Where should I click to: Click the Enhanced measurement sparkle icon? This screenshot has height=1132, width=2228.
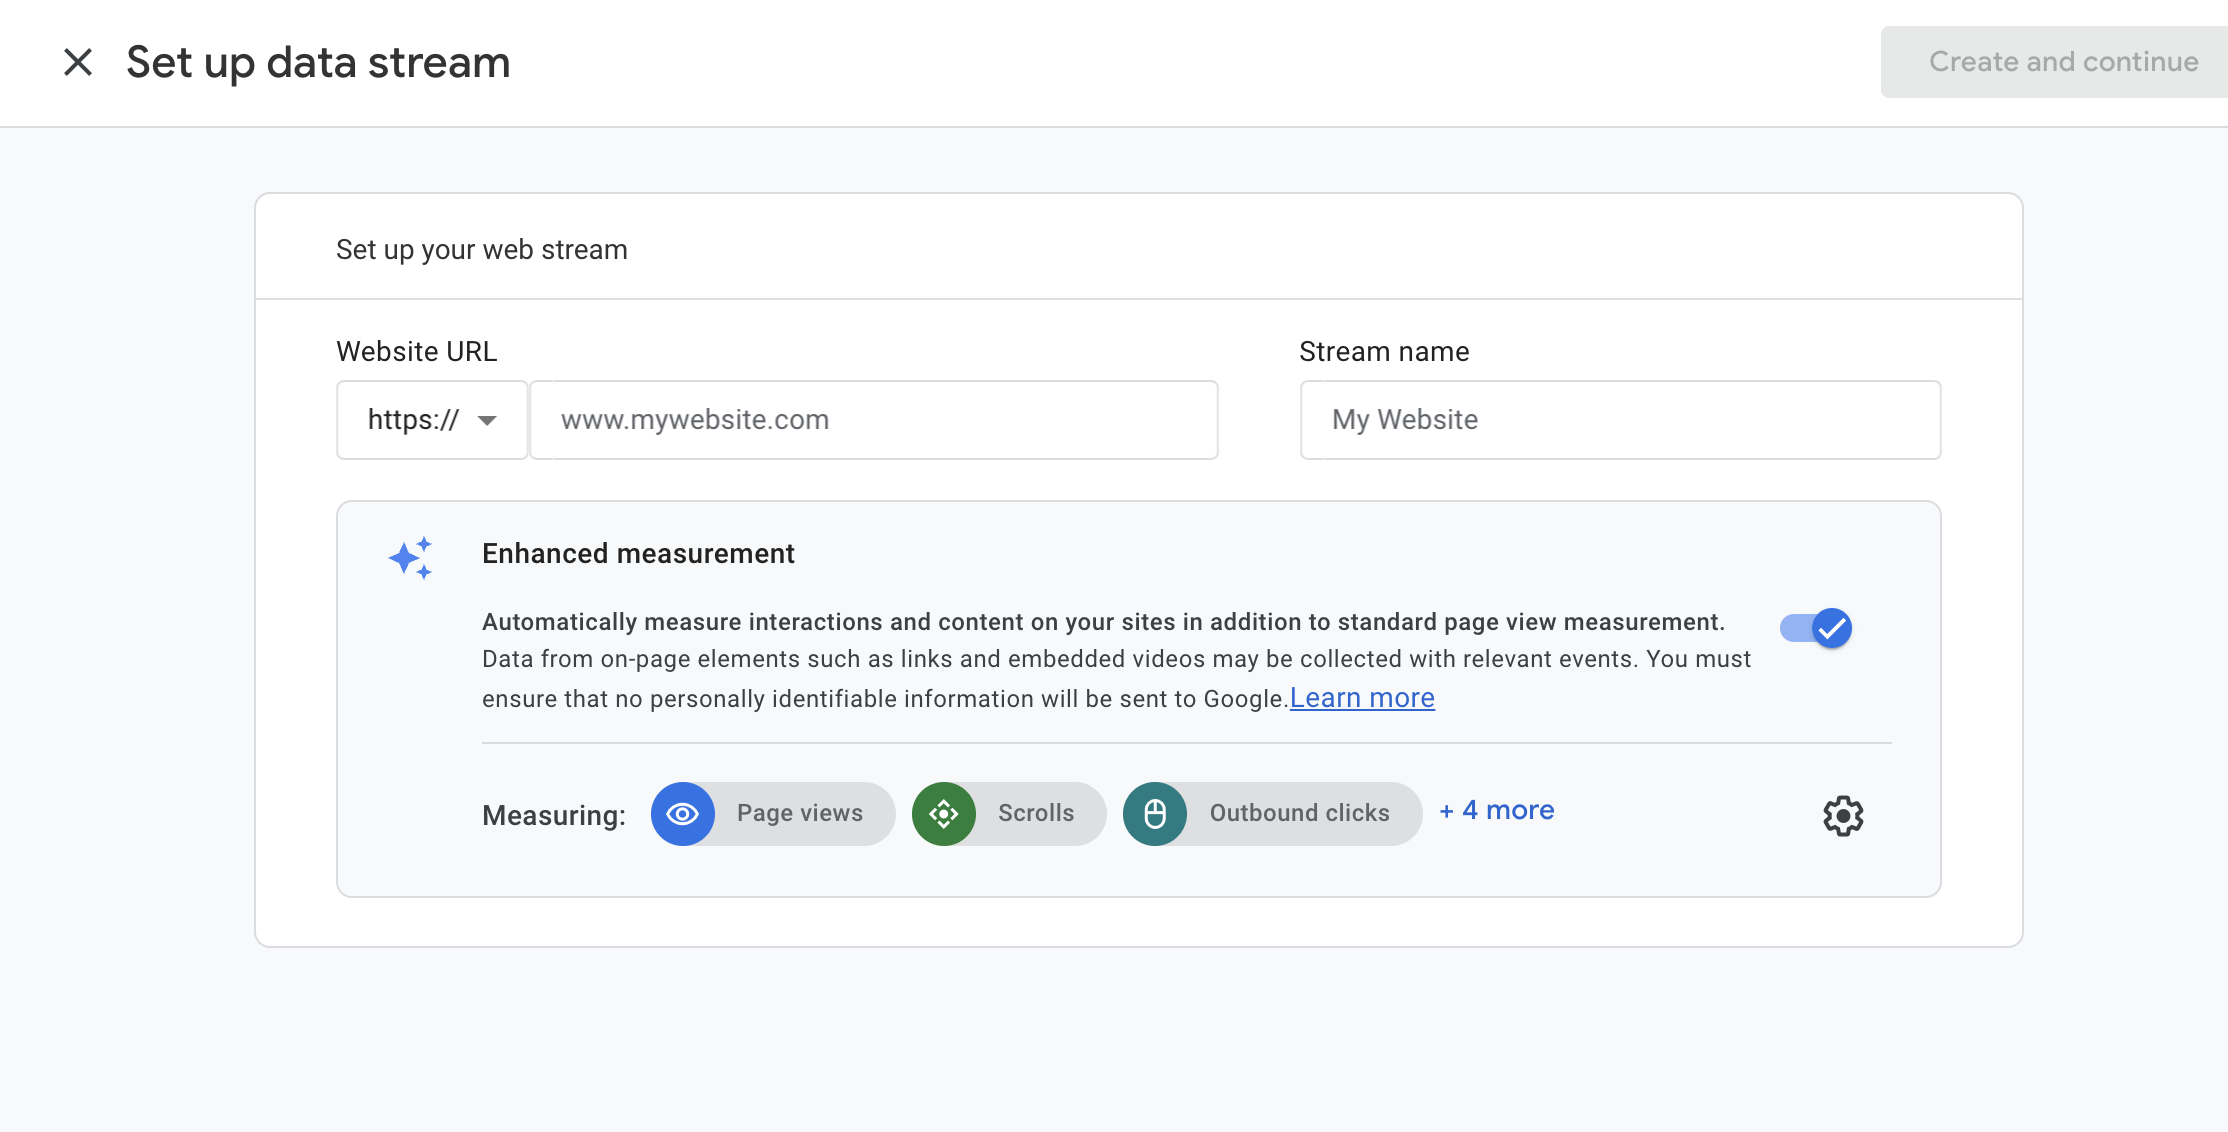pos(411,558)
